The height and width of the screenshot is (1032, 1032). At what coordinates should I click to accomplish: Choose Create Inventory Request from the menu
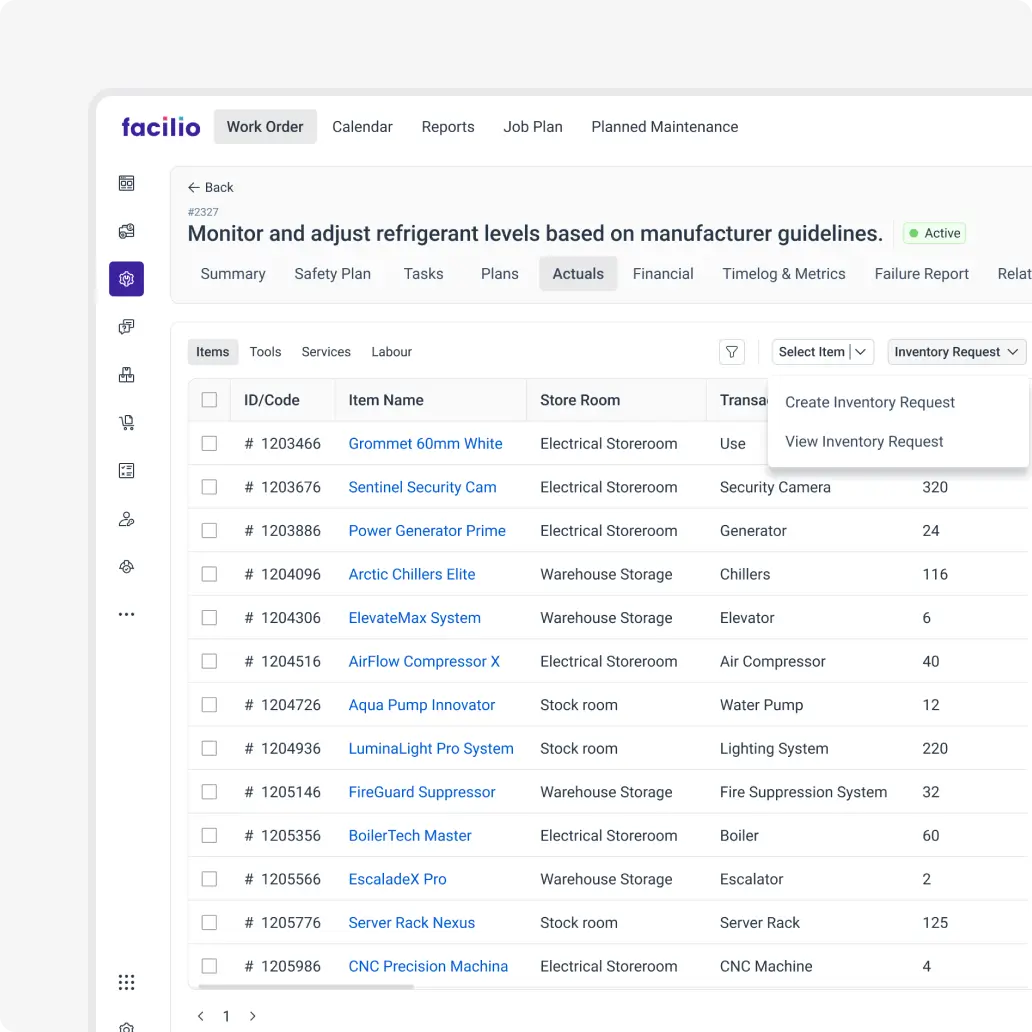tap(869, 402)
